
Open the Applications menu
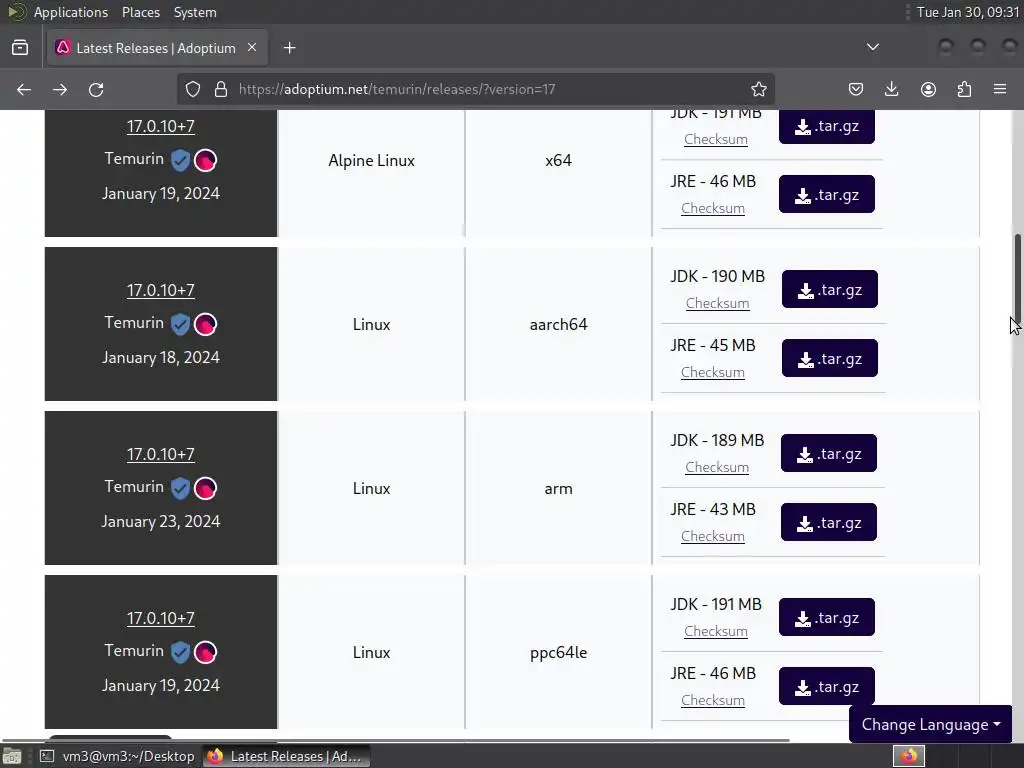(x=71, y=12)
